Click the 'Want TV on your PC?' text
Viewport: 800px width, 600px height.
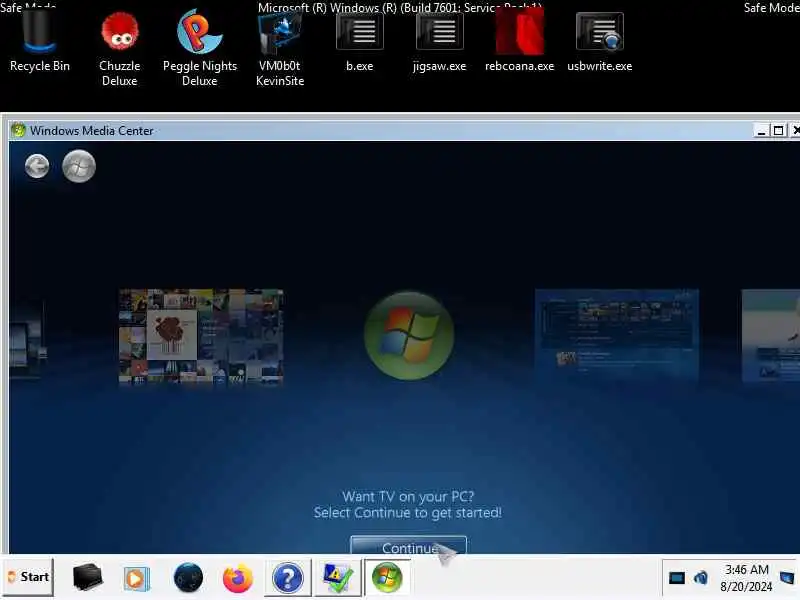[408, 496]
